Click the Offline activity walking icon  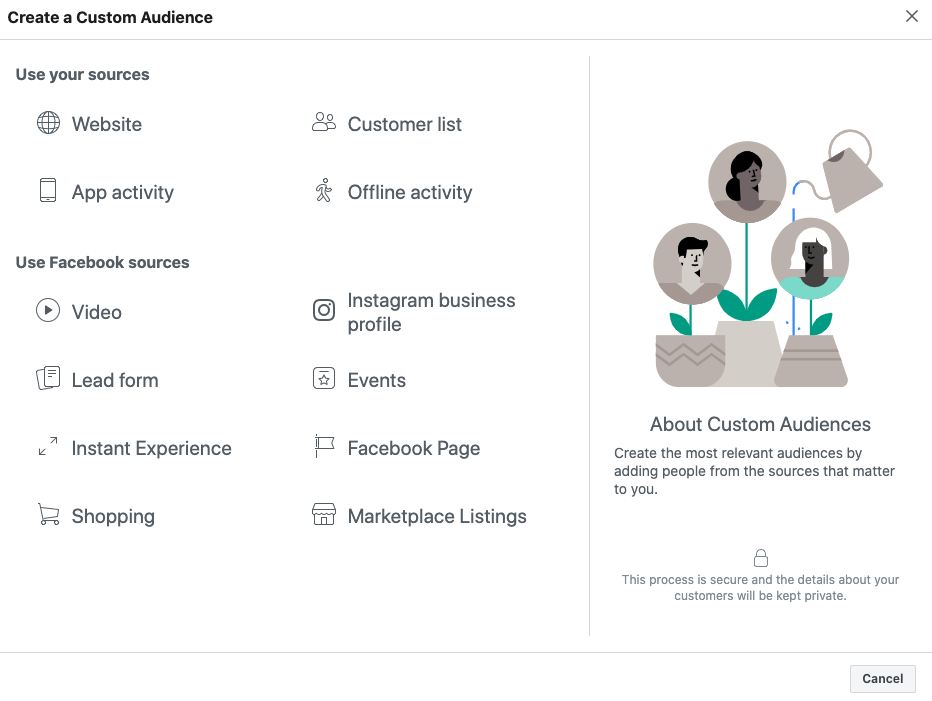click(322, 191)
